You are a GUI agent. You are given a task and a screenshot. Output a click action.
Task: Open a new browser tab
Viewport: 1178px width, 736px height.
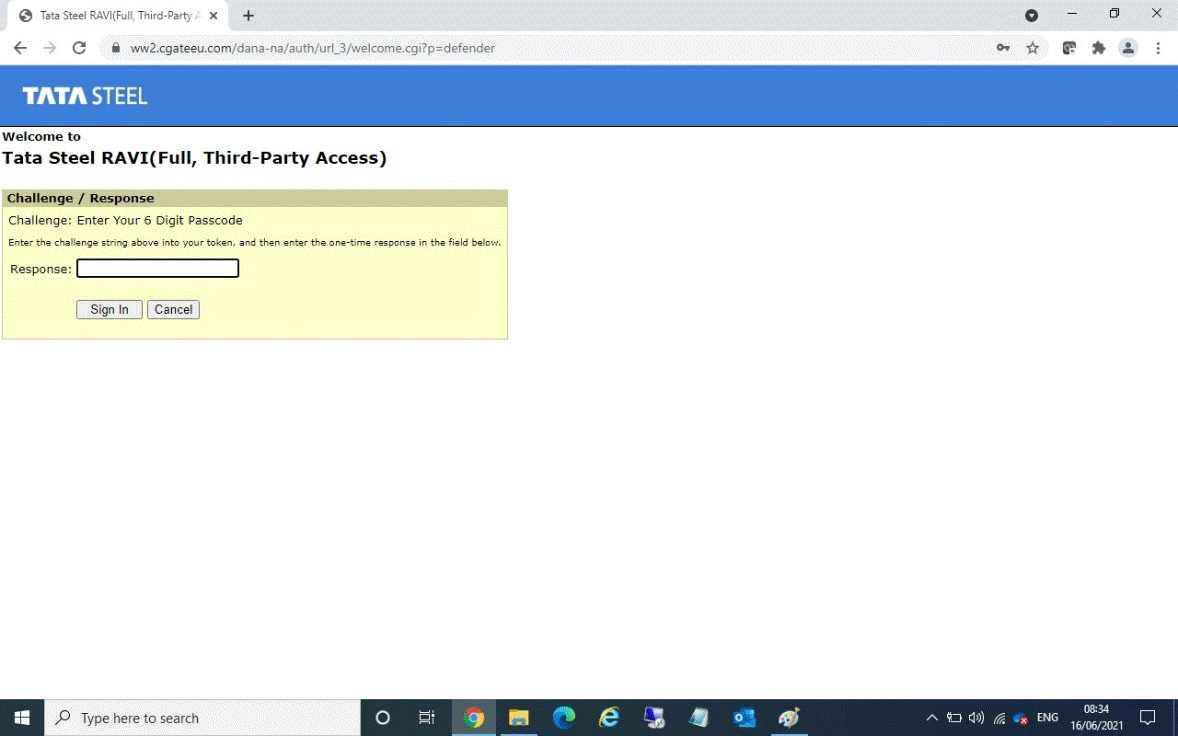[x=248, y=16]
